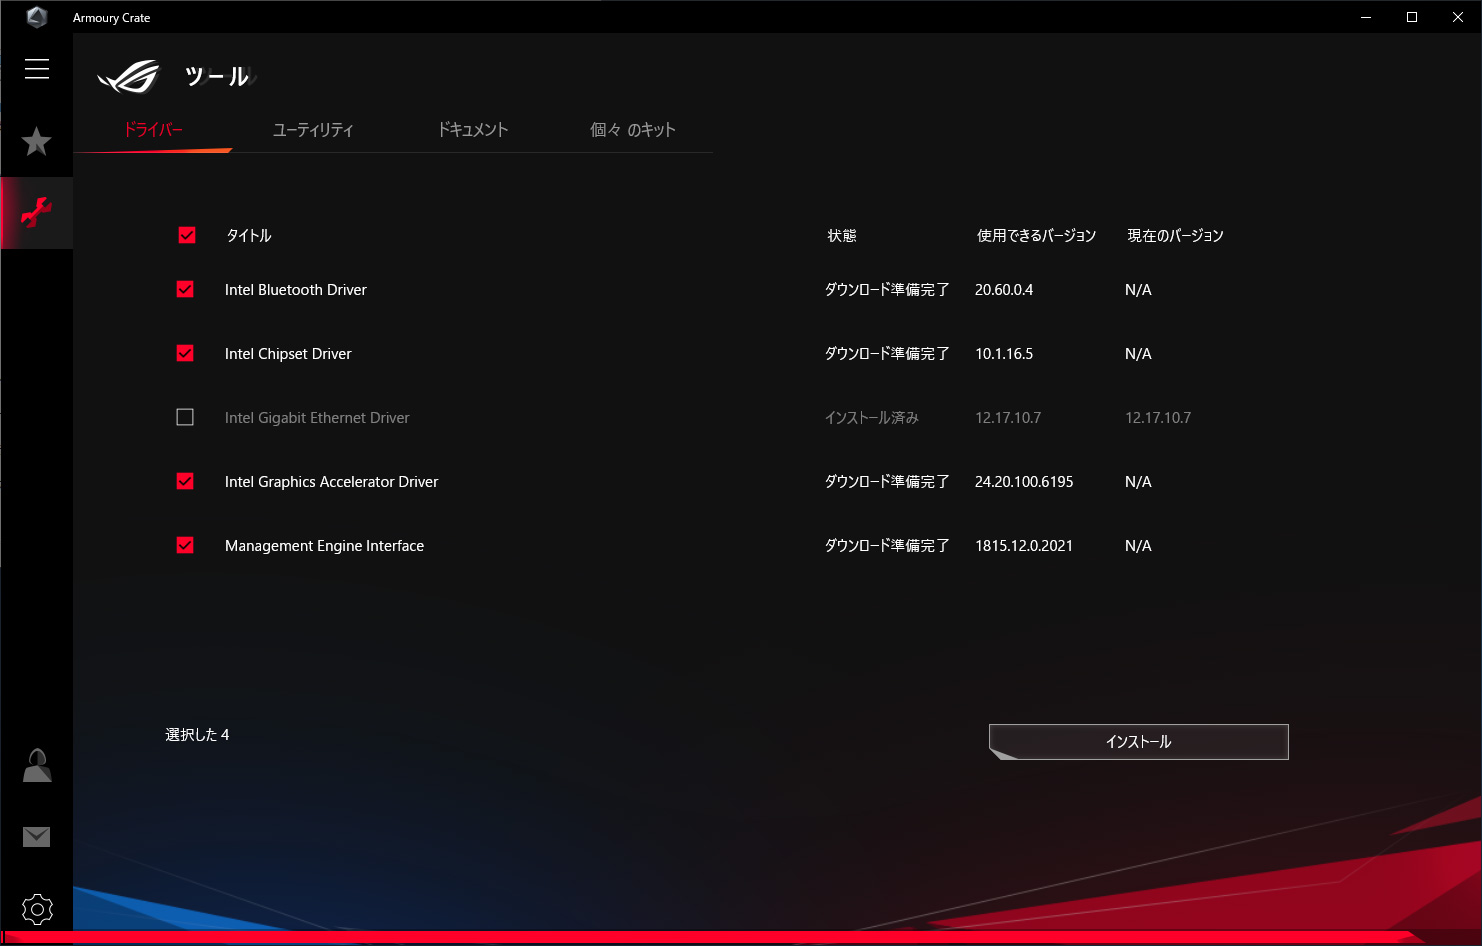The width and height of the screenshot is (1482, 946).
Task: Check the Intel Gigabit Ethernet Driver checkbox
Action: click(x=185, y=417)
